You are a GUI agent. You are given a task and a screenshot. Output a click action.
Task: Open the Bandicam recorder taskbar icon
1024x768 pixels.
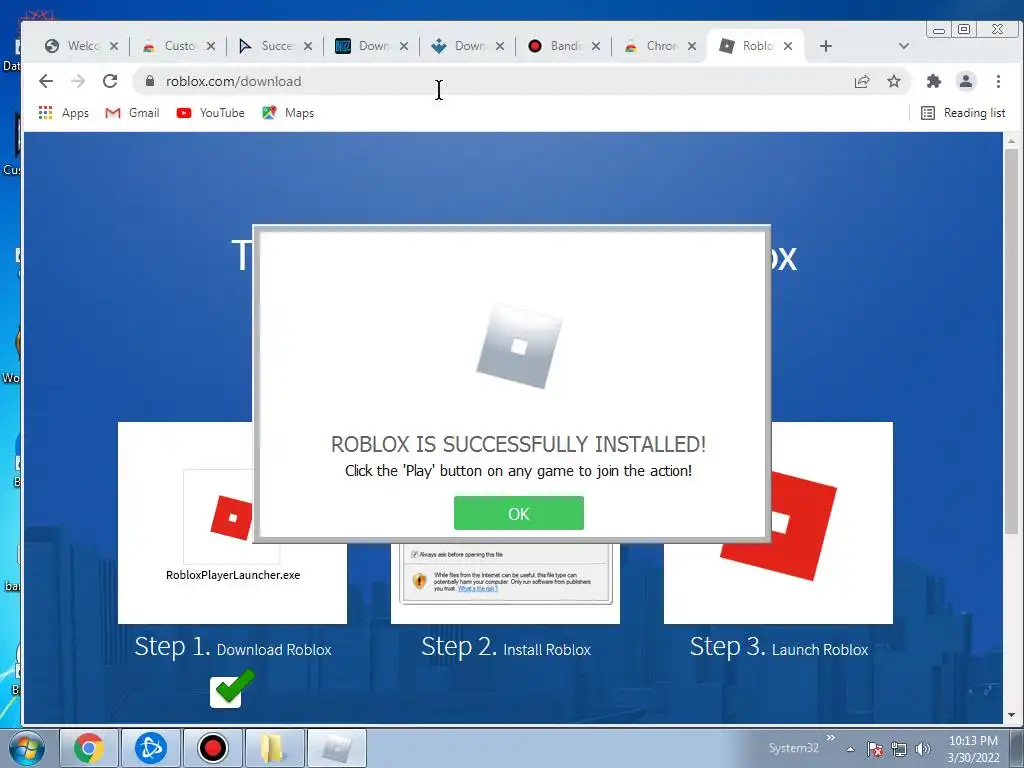coord(212,748)
